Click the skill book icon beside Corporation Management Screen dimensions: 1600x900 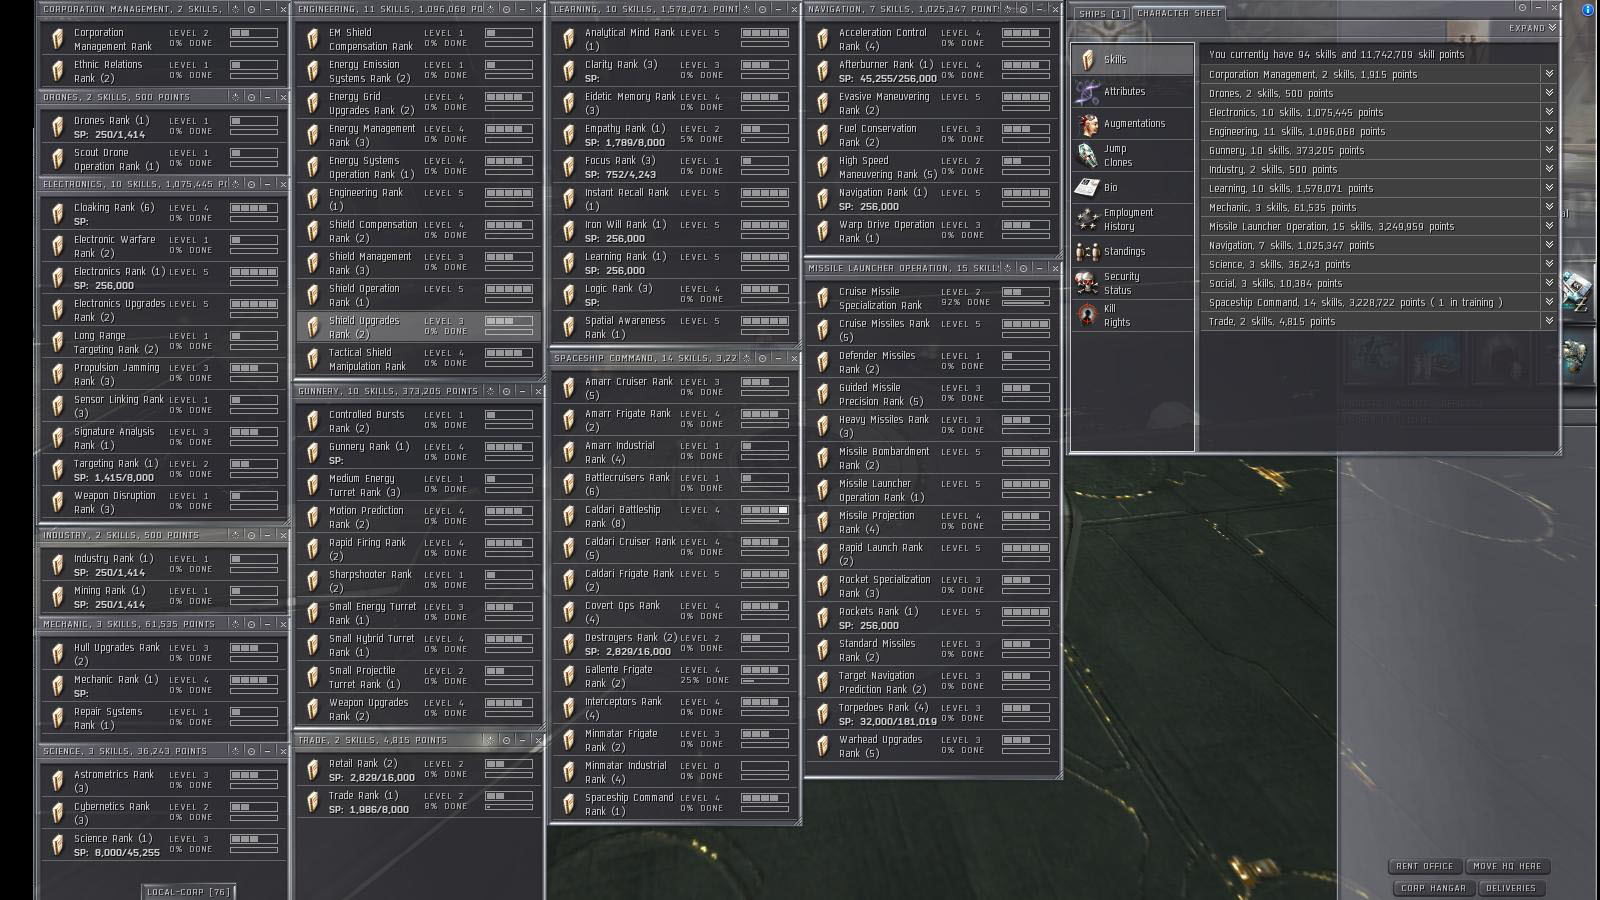(57, 39)
